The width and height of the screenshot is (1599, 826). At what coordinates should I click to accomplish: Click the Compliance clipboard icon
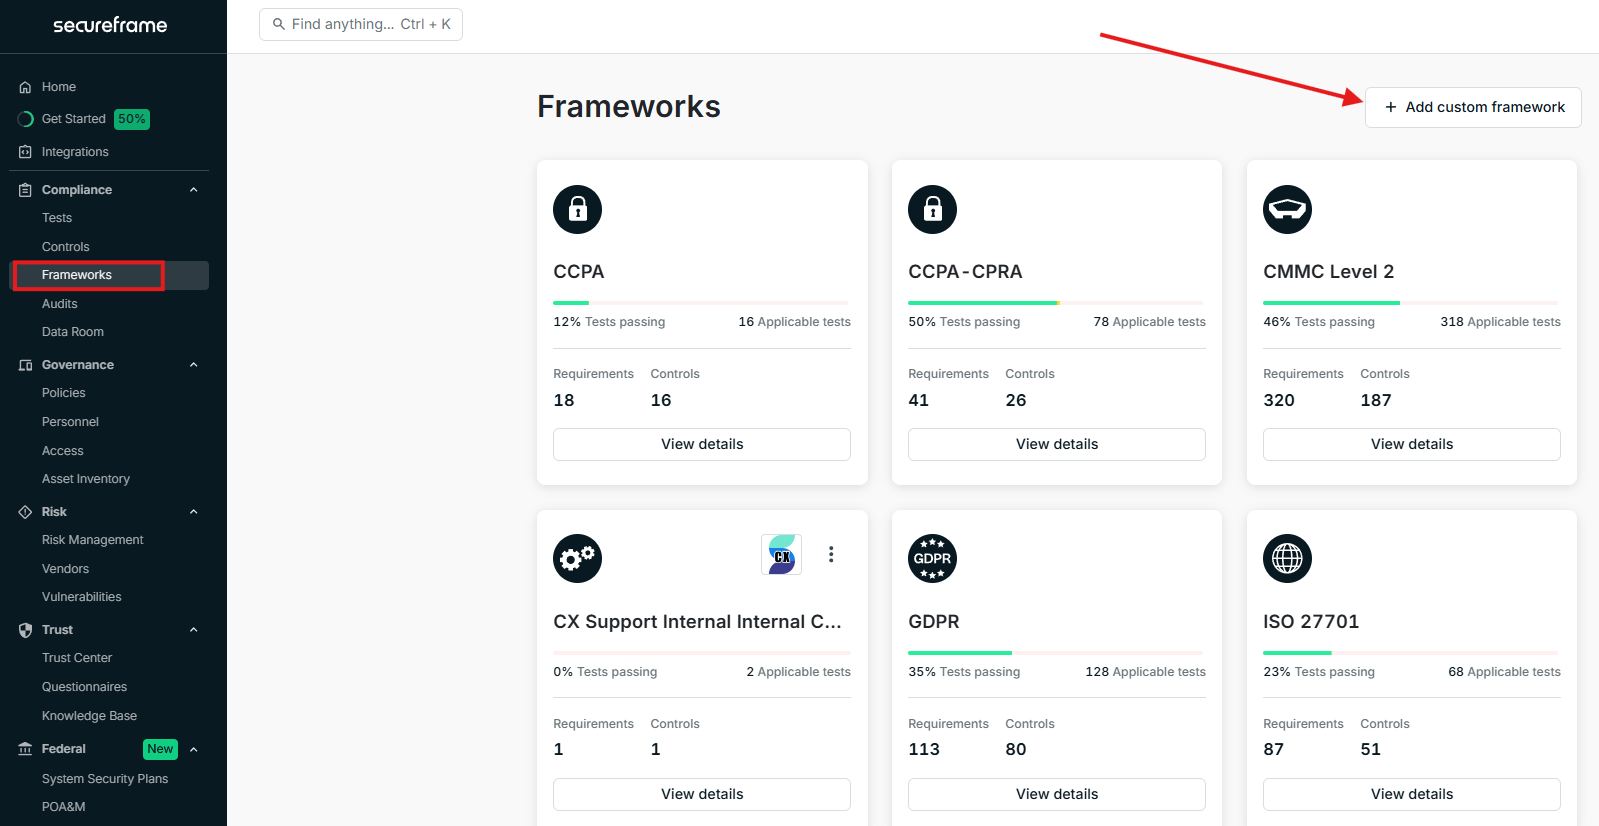pos(26,190)
